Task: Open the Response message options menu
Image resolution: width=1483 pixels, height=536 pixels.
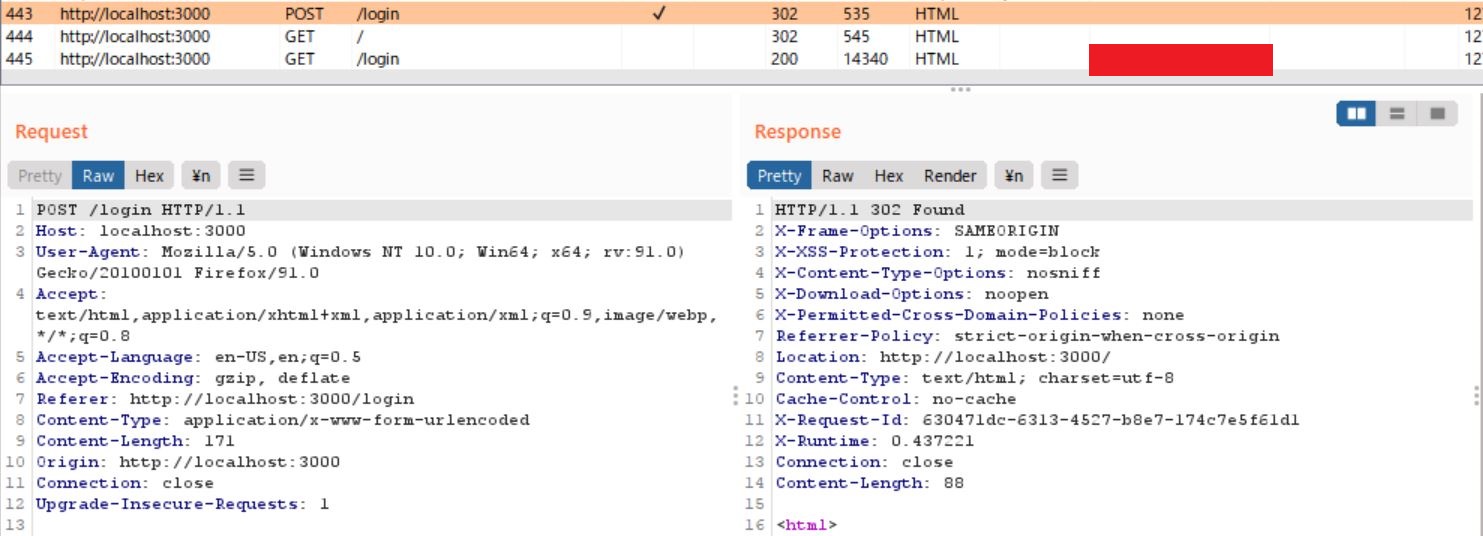Action: (x=1059, y=176)
